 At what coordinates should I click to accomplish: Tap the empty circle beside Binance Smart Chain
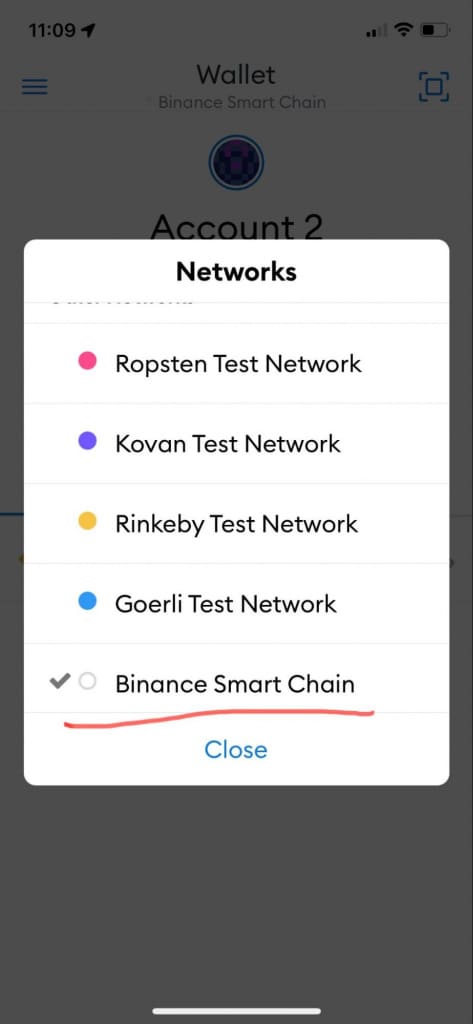pyautogui.click(x=88, y=682)
